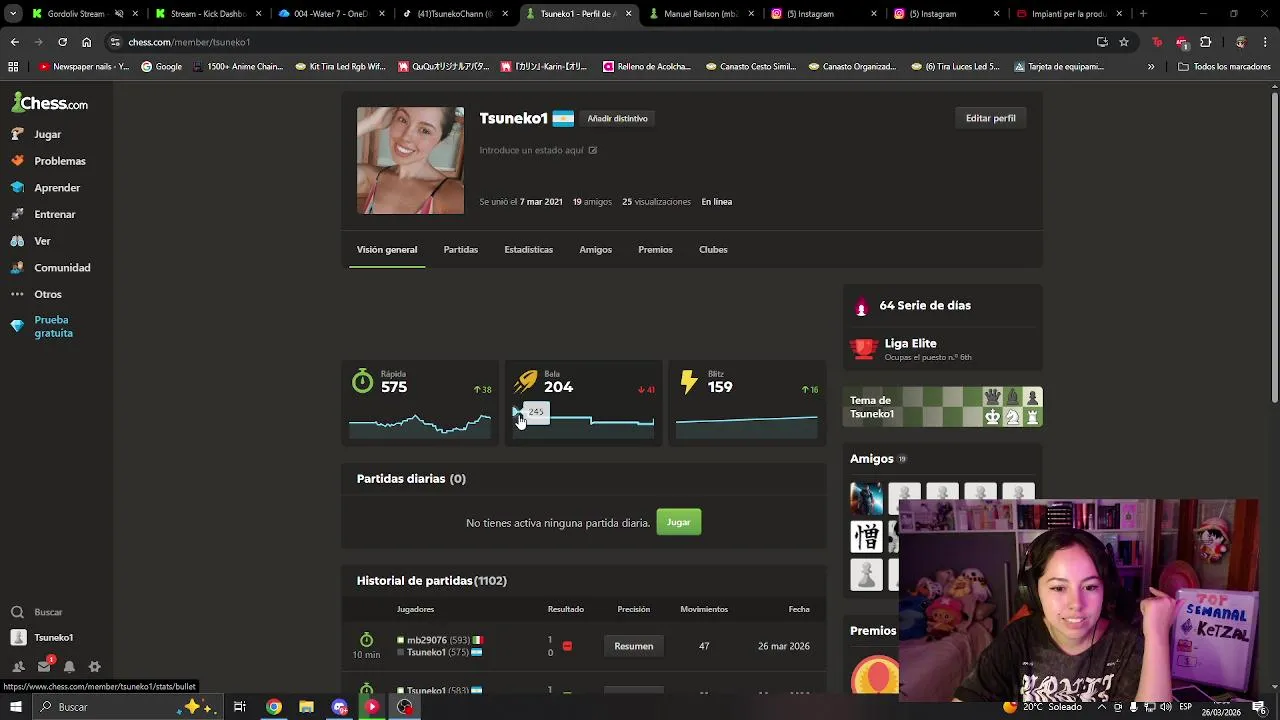Switch to the Estadísticas tab
1280x720 pixels.
click(528, 250)
